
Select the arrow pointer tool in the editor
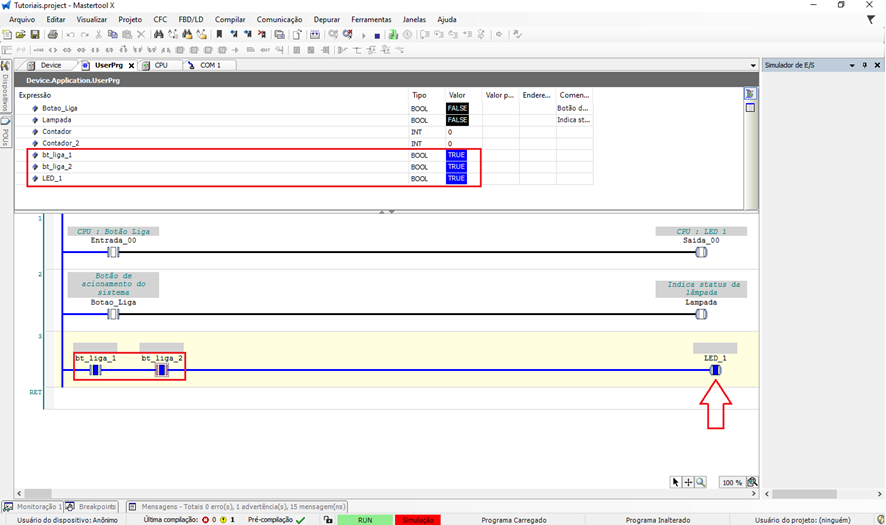click(x=676, y=482)
